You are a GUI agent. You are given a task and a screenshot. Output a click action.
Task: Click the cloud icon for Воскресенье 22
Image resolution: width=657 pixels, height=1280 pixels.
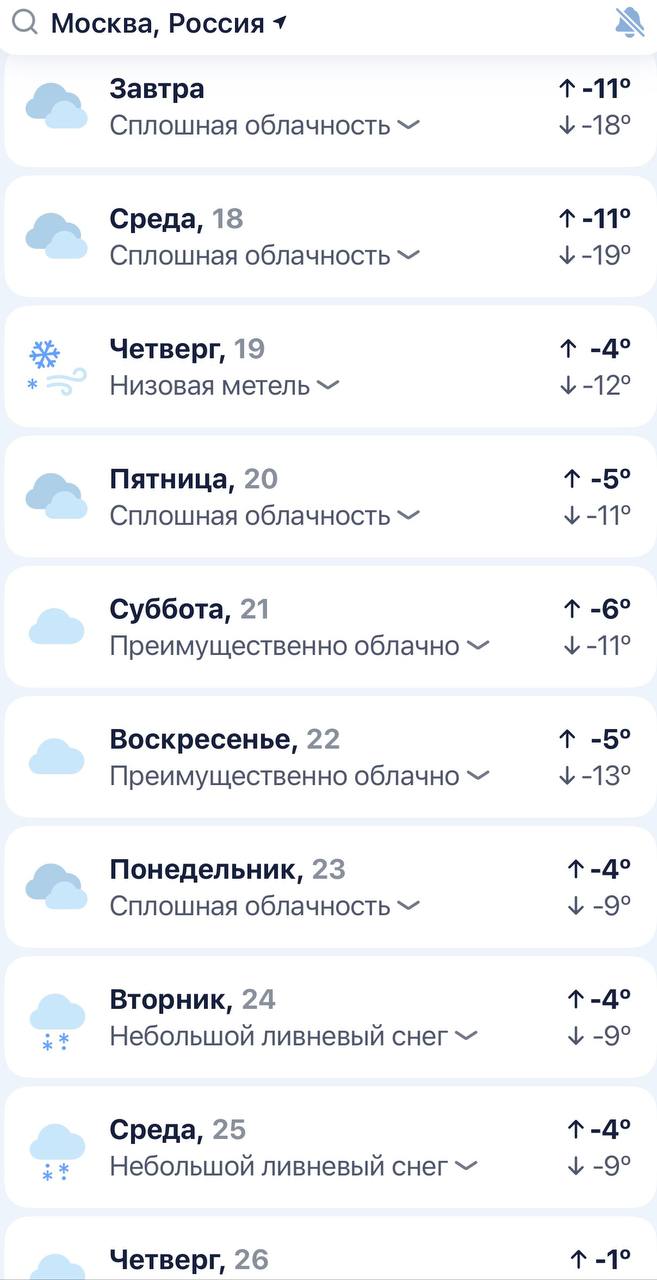pos(56,757)
